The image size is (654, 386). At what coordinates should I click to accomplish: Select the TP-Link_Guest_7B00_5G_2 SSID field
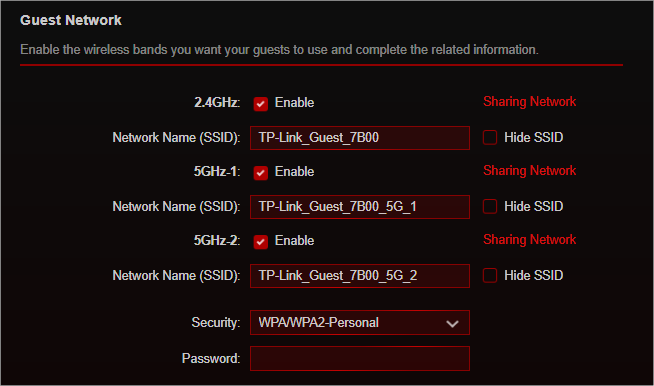tap(360, 276)
